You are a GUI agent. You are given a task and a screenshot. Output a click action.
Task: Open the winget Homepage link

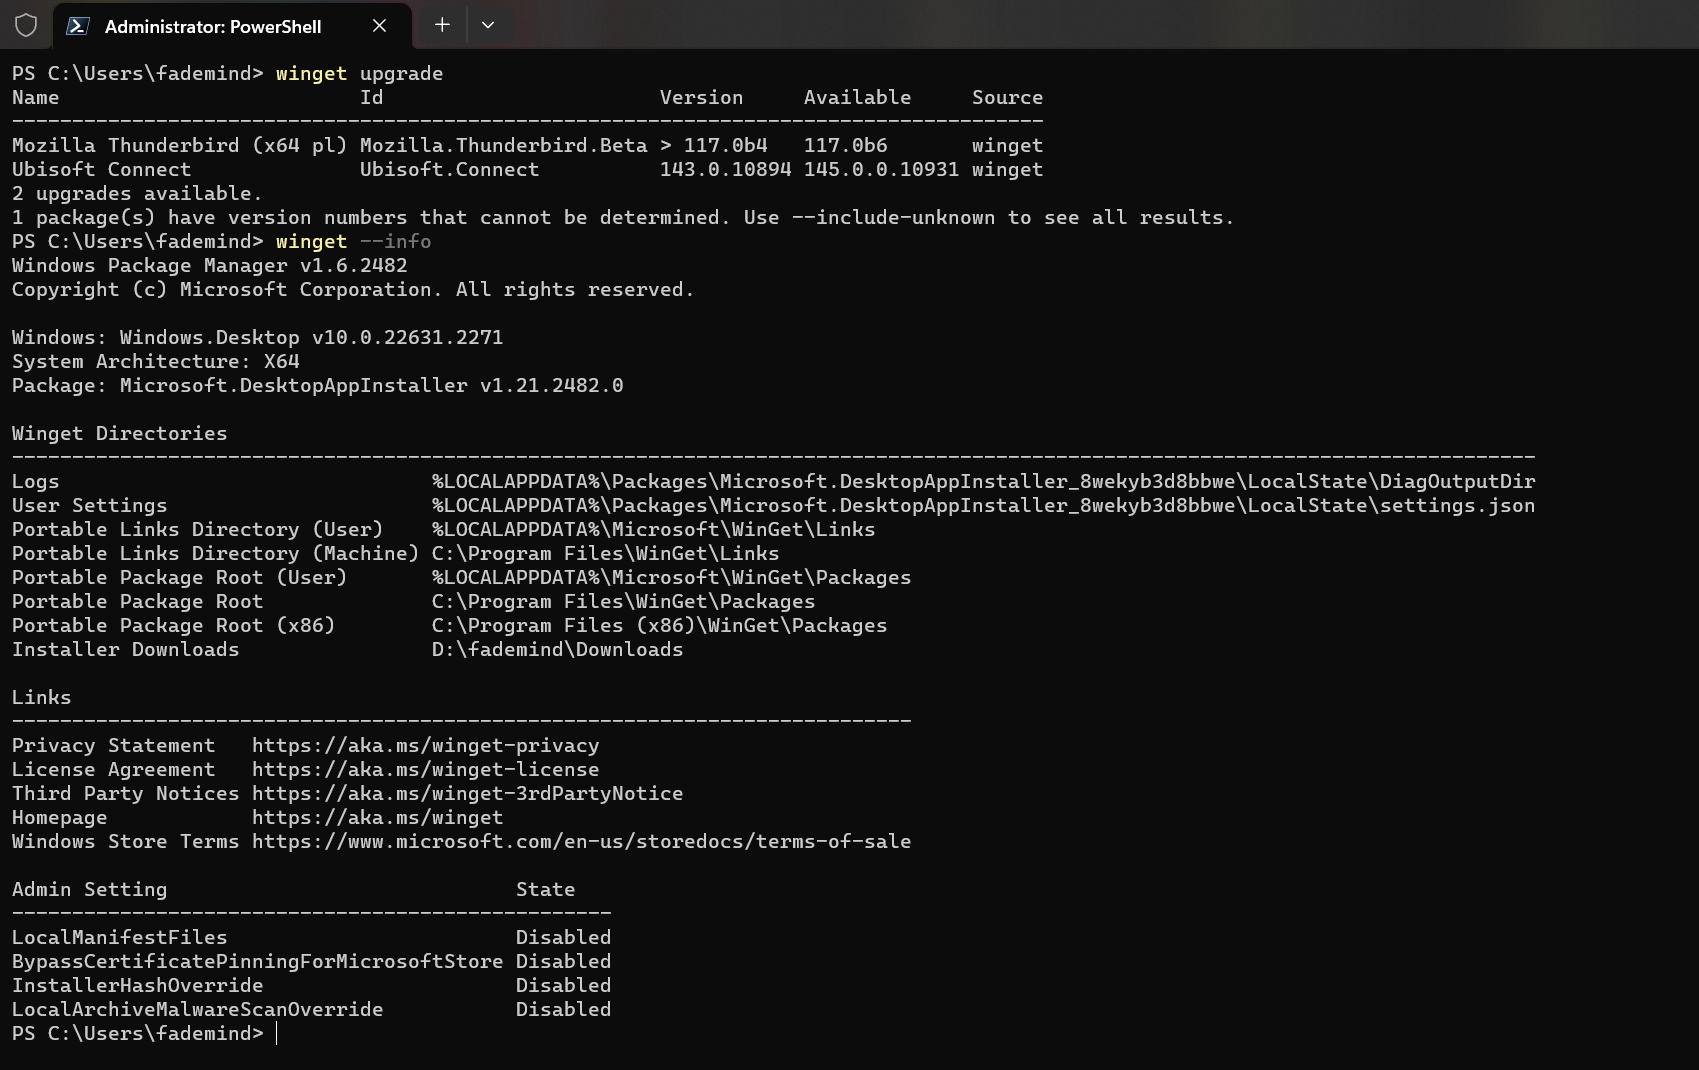[x=377, y=817]
